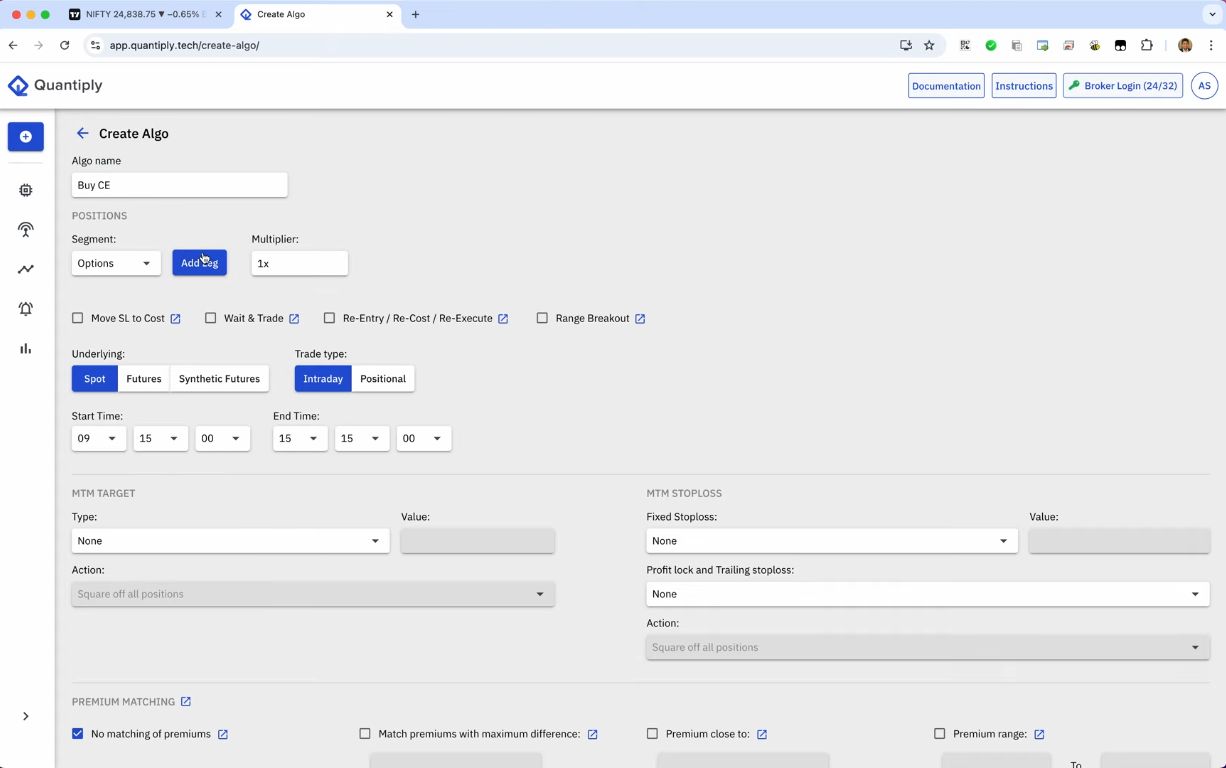Tick the Wait & Trade checkbox
Screen dimensions: 1226x768
coord(211,318)
